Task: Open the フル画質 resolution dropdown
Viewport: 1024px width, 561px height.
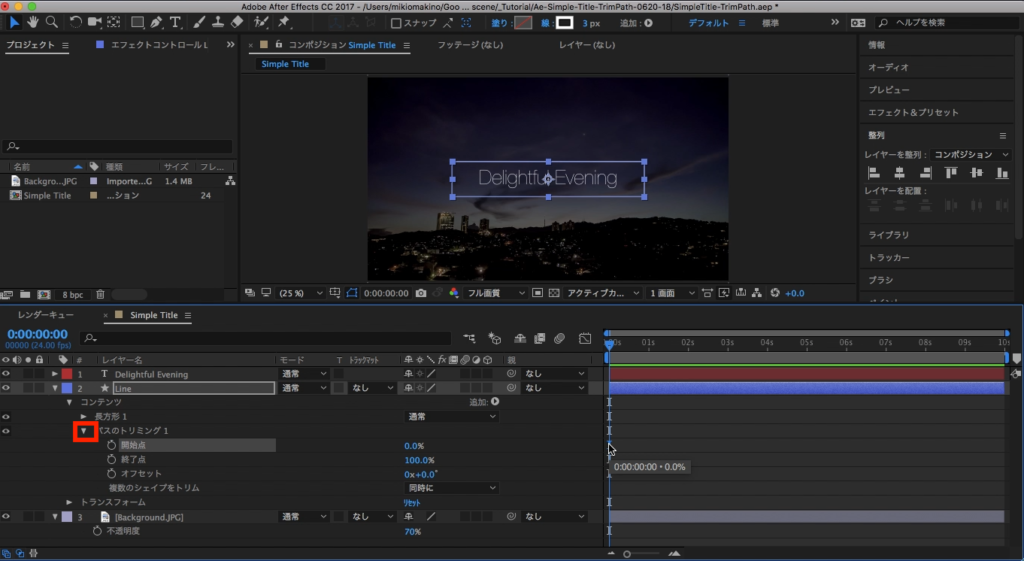Action: (x=497, y=293)
